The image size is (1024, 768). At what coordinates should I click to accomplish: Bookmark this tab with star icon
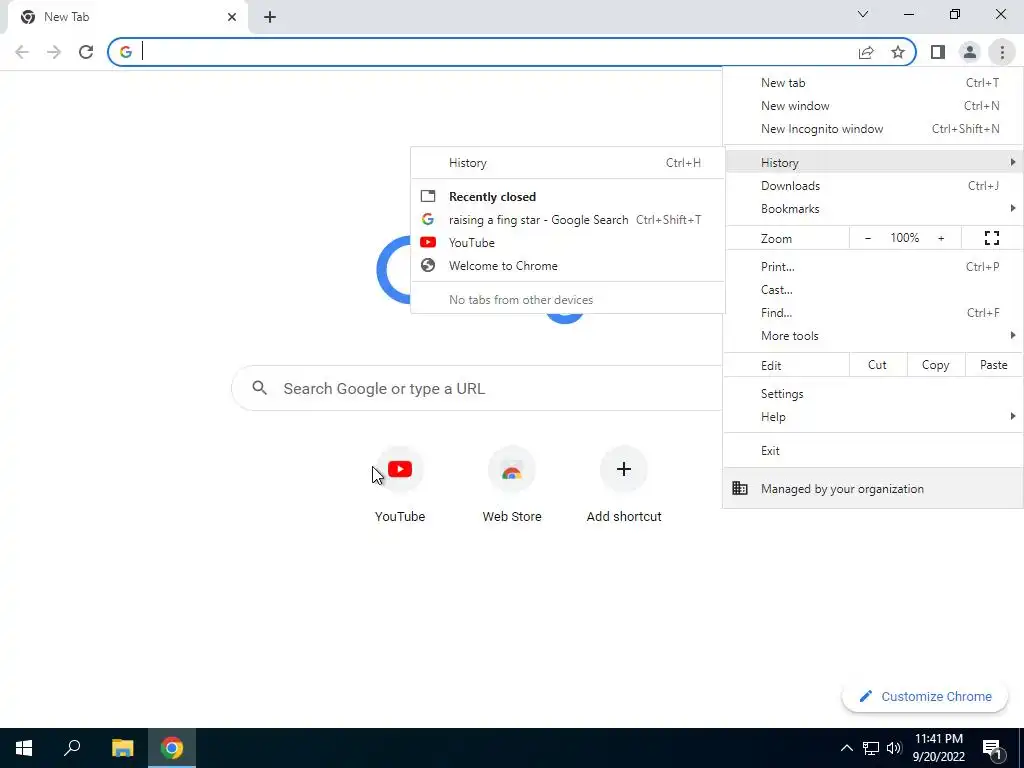(x=898, y=52)
